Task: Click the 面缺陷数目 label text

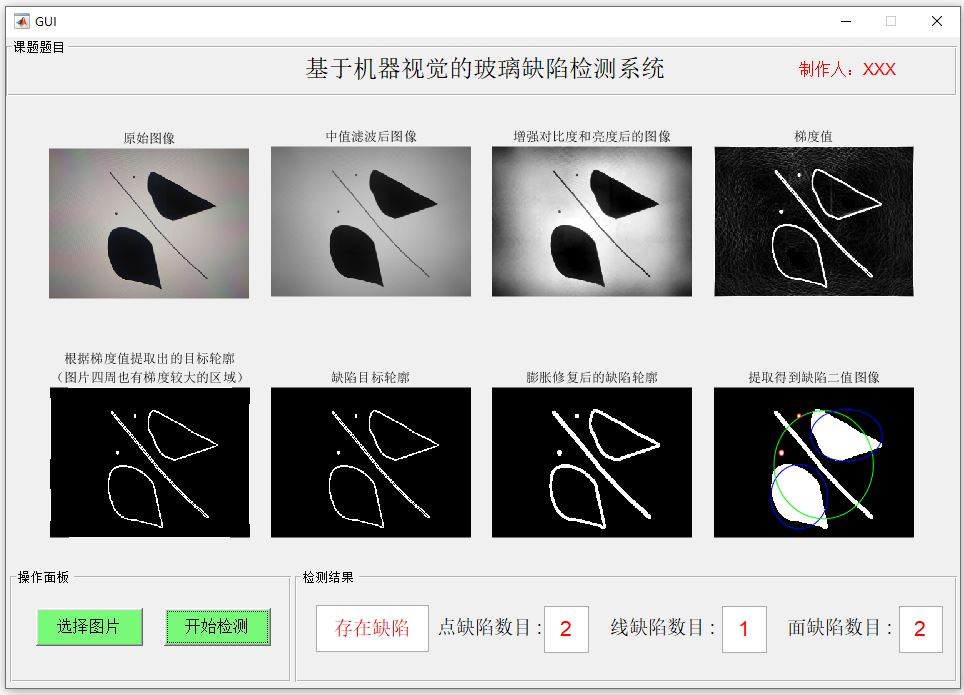Action: 840,627
